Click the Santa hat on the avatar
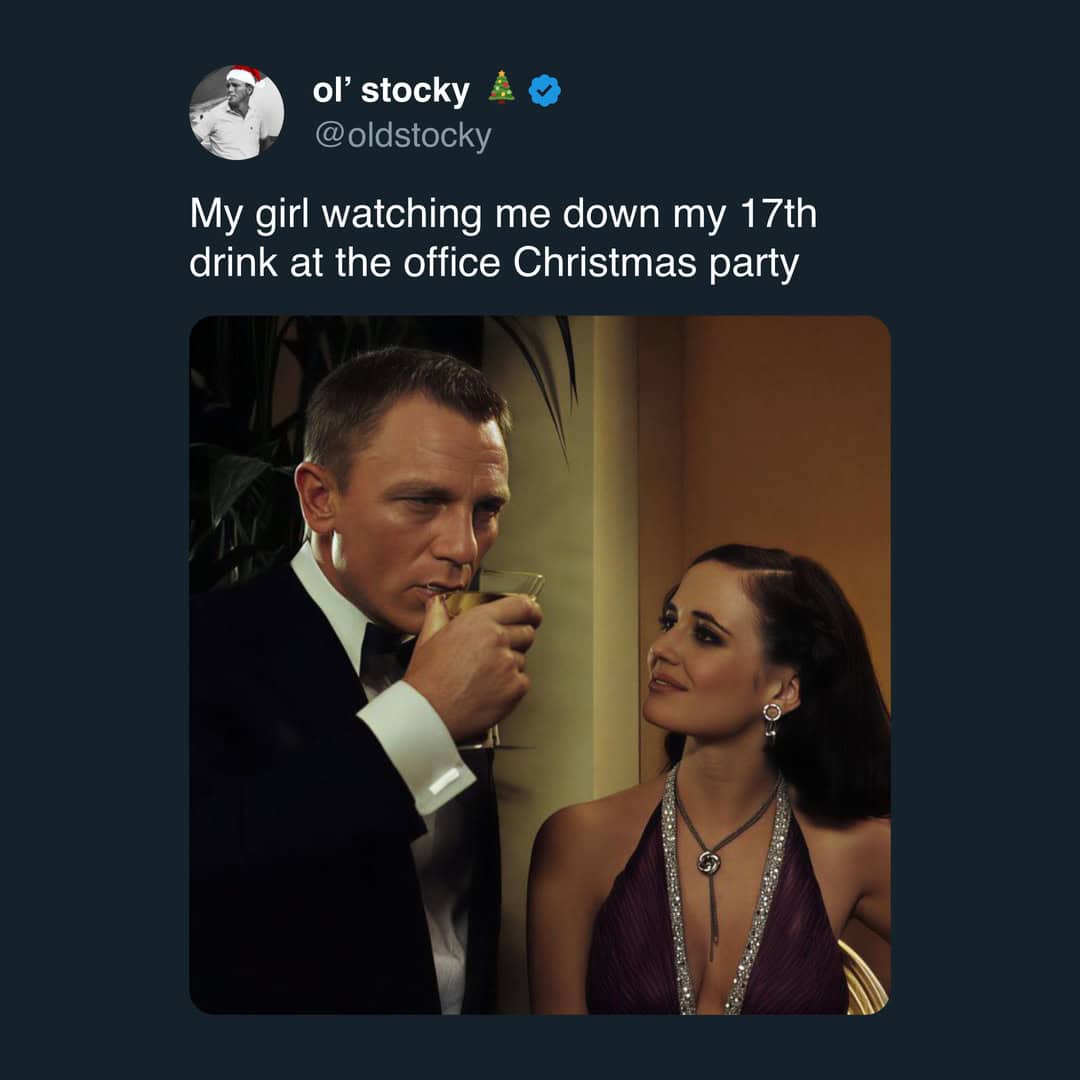The width and height of the screenshot is (1080, 1080). point(245,76)
